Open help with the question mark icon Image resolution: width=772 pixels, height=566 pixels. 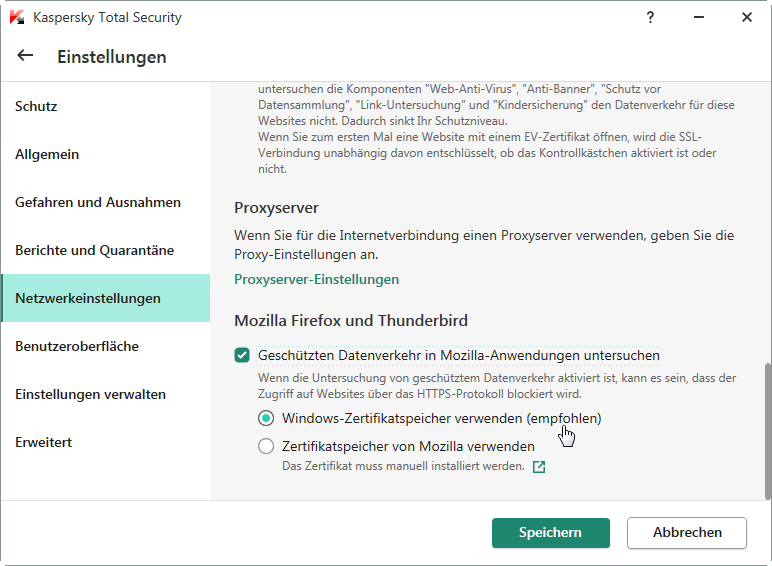coord(650,17)
